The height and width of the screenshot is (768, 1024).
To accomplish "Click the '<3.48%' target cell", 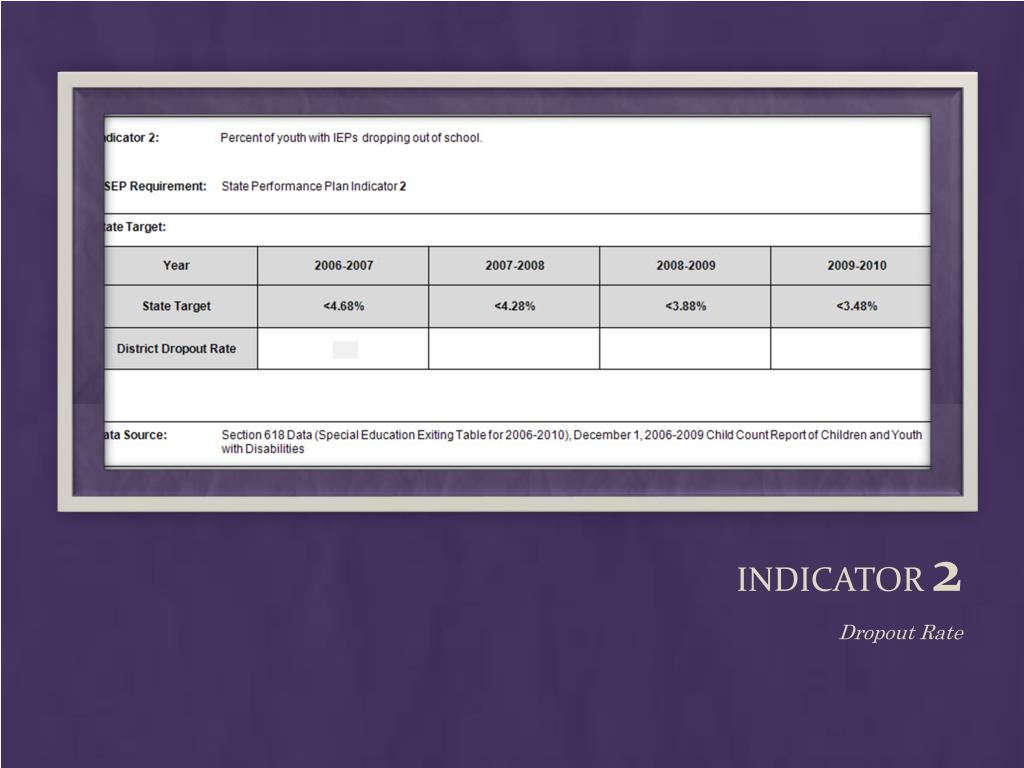I will pos(851,306).
